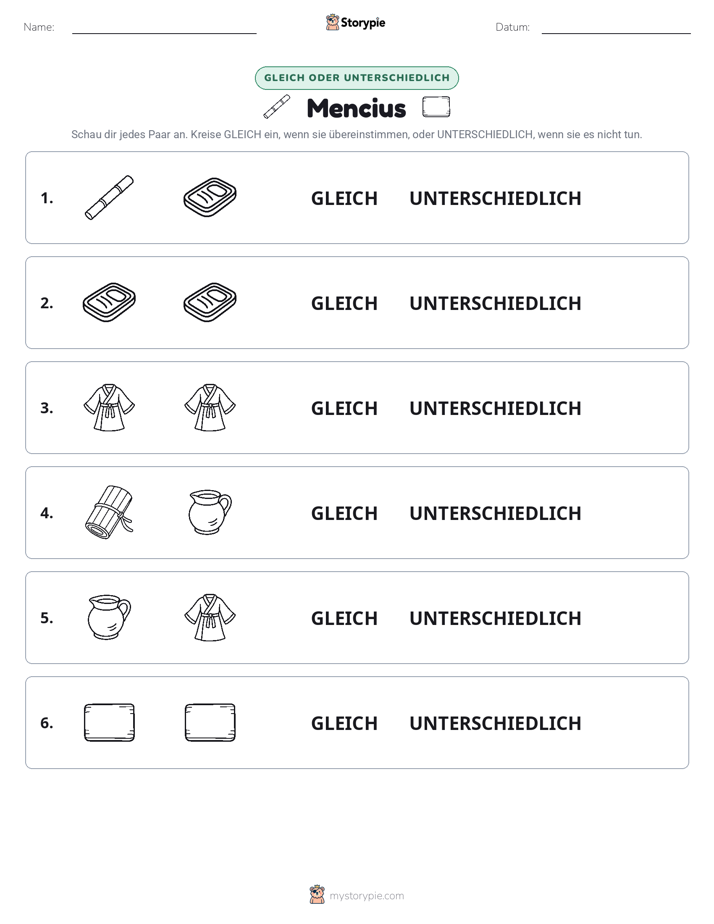Image resolution: width=714 pixels, height=924 pixels.
Task: Choose UNTERSCHIEDLICH for row 1
Action: point(495,198)
